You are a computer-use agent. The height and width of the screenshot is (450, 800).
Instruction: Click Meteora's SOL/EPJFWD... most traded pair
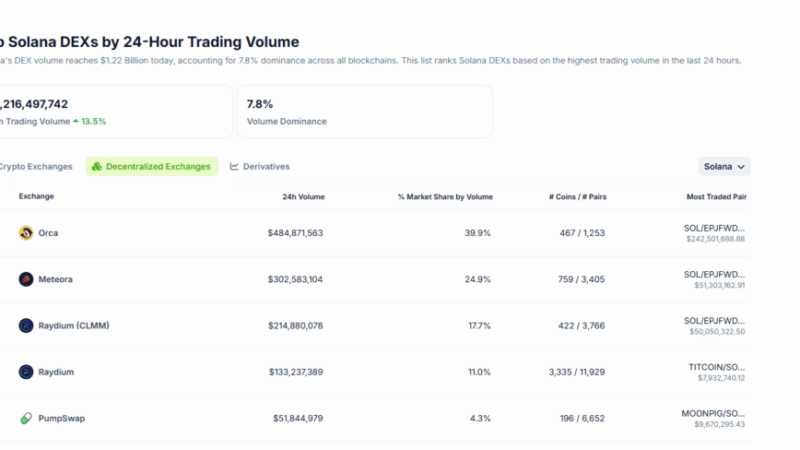(714, 274)
